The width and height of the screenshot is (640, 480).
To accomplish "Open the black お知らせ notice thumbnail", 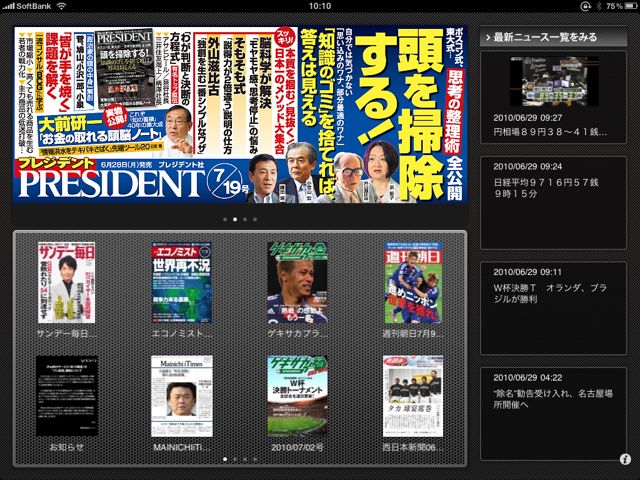I will pos(67,396).
